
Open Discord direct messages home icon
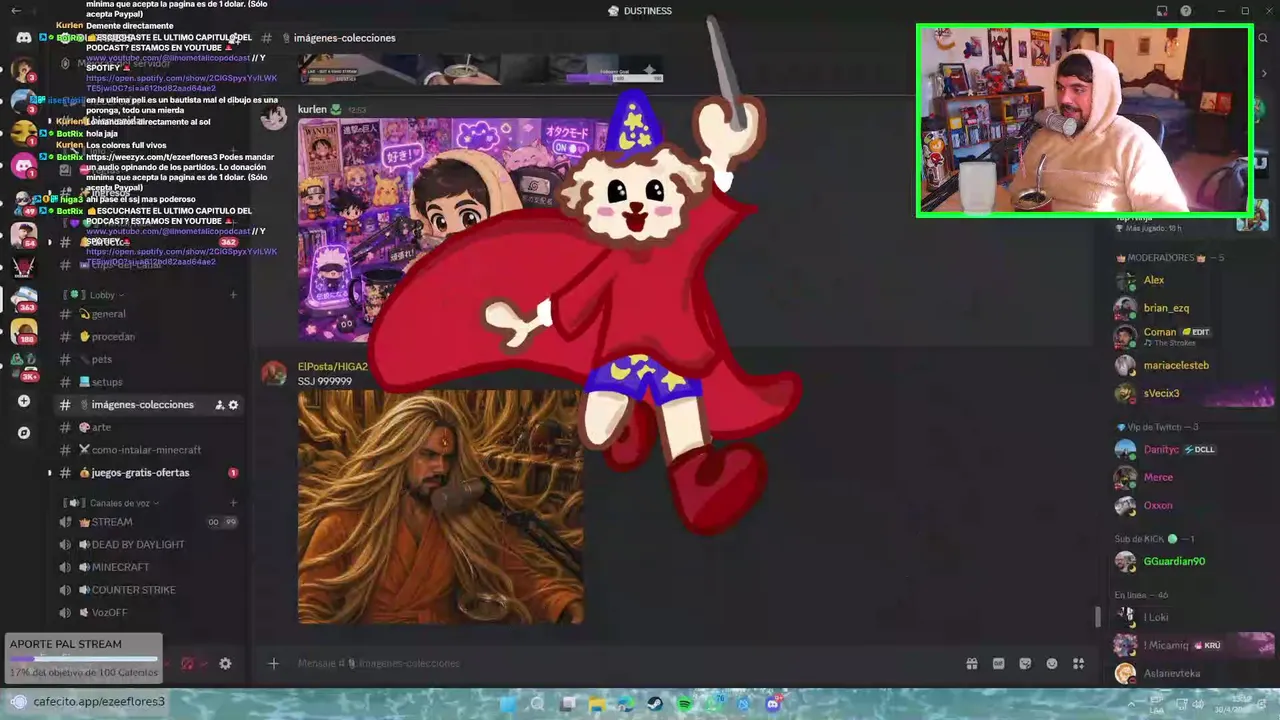(23, 37)
